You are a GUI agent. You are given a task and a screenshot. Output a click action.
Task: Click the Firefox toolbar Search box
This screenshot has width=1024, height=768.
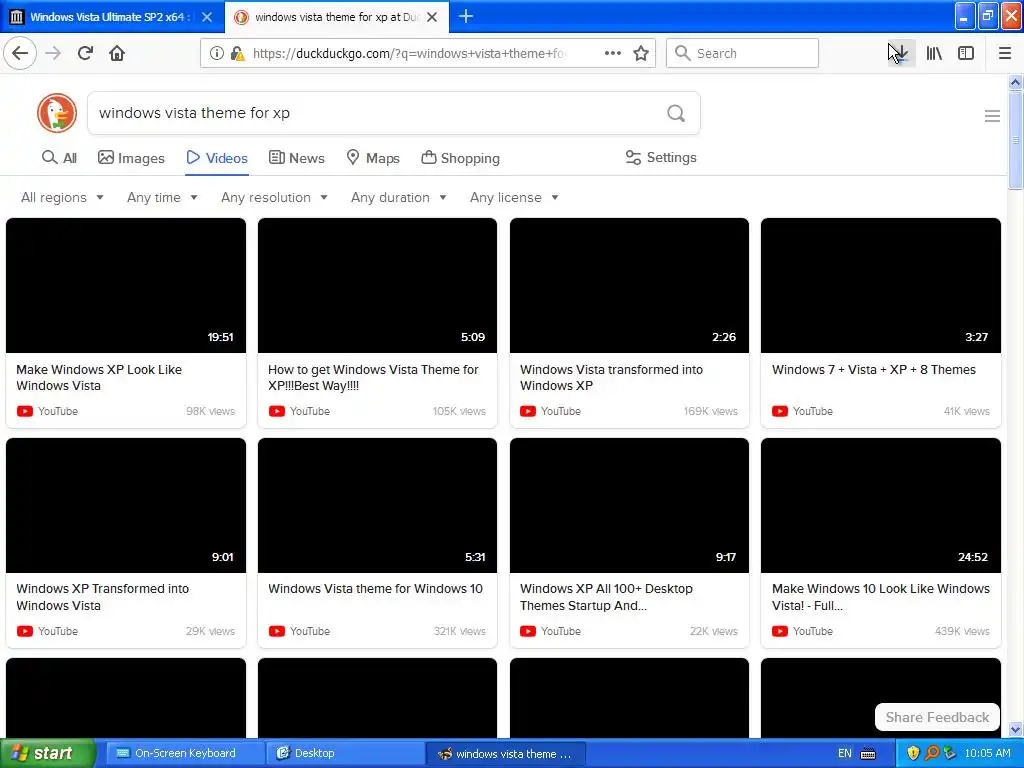point(742,53)
